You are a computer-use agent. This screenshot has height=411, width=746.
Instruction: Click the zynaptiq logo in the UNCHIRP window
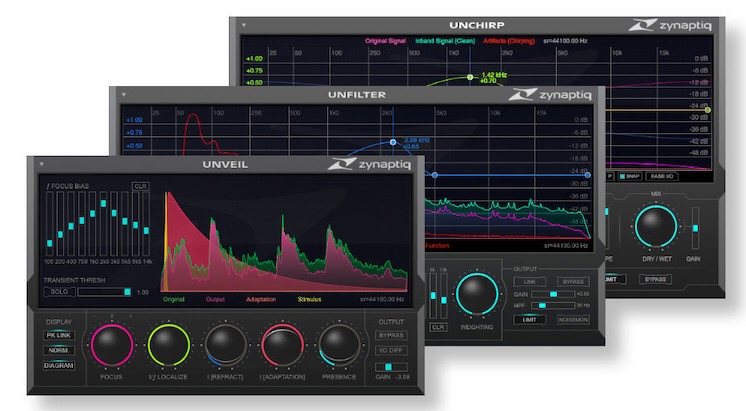[x=670, y=25]
